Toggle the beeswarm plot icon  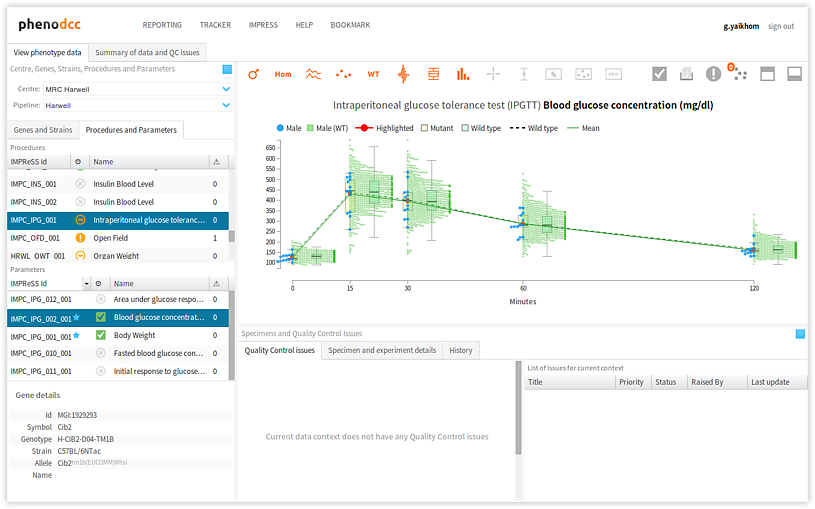point(404,74)
